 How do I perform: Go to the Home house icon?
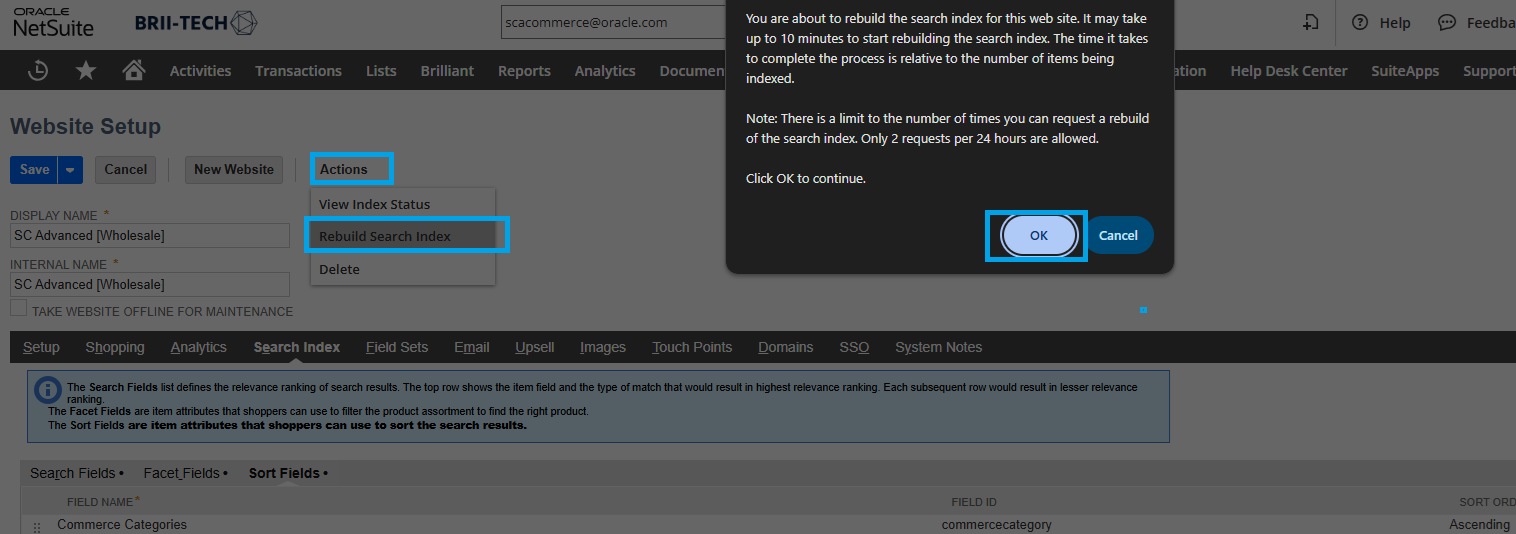point(133,70)
